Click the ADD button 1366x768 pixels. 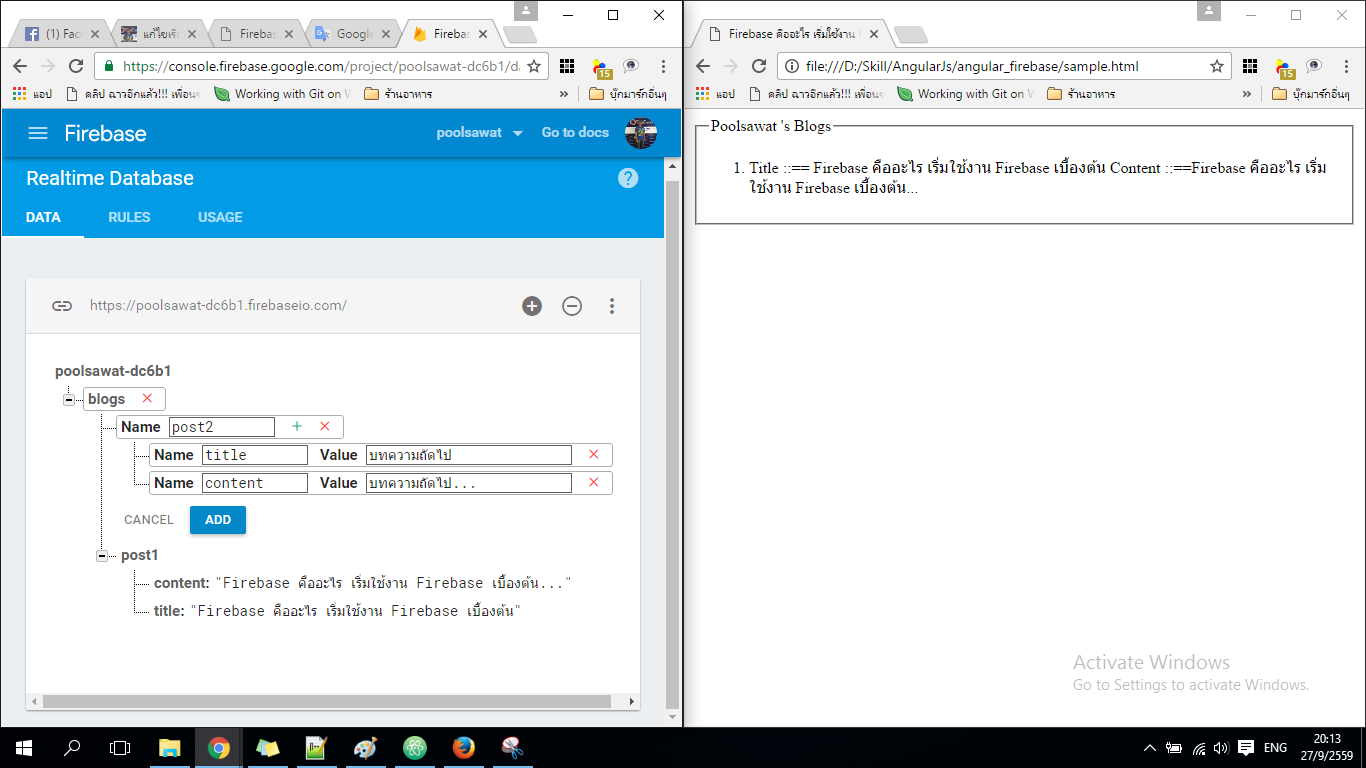[218, 520]
